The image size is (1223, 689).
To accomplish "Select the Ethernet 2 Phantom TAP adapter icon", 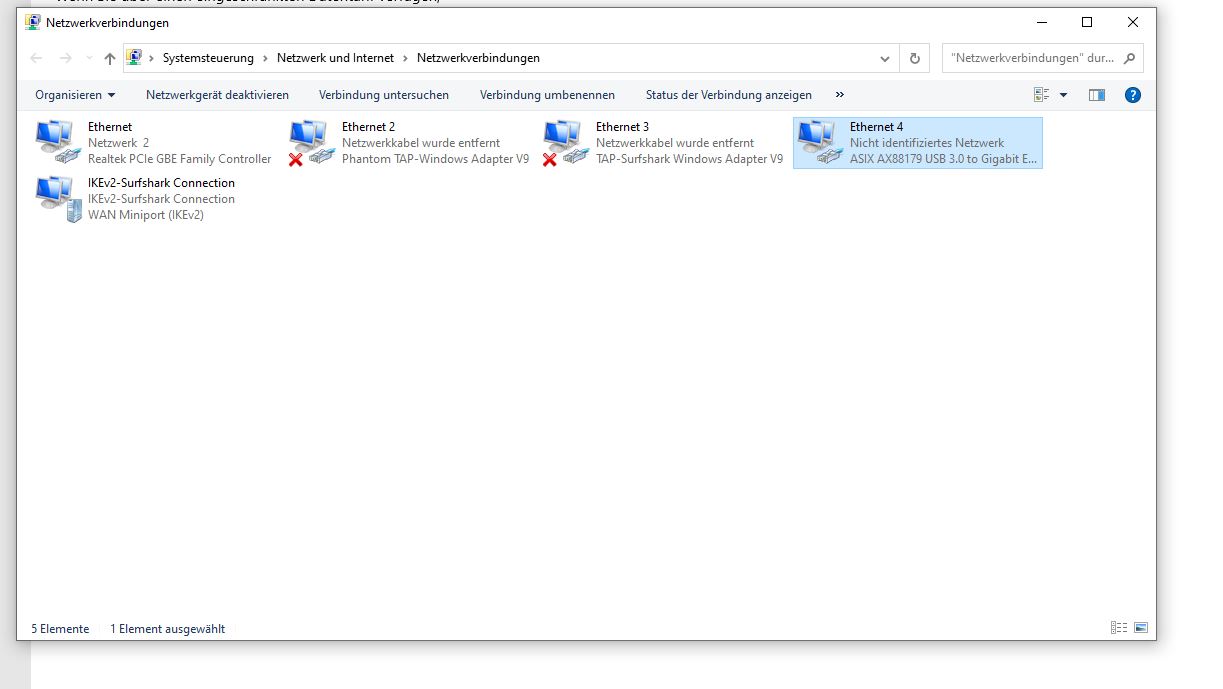I will (312, 143).
